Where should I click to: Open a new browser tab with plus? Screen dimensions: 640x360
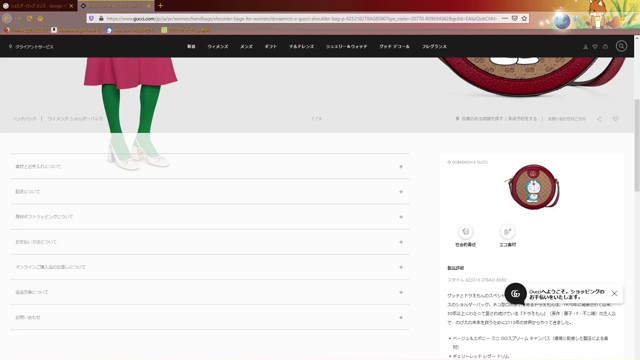tap(160, 6)
